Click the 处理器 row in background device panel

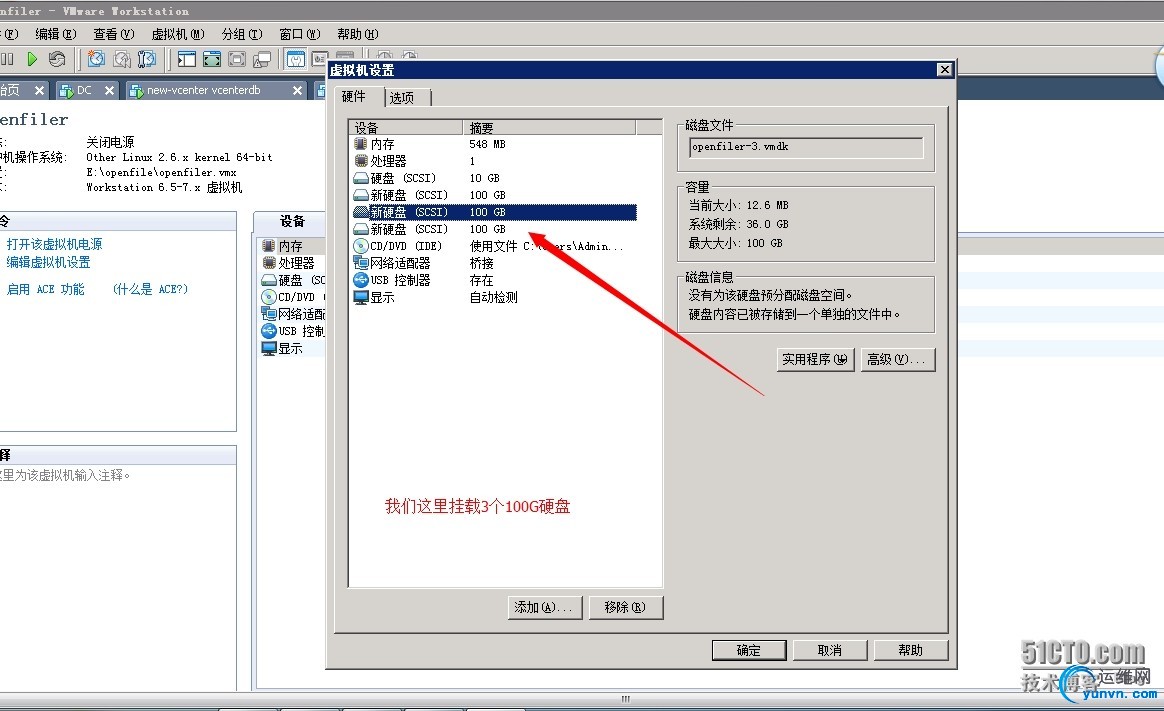pyautogui.click(x=292, y=263)
